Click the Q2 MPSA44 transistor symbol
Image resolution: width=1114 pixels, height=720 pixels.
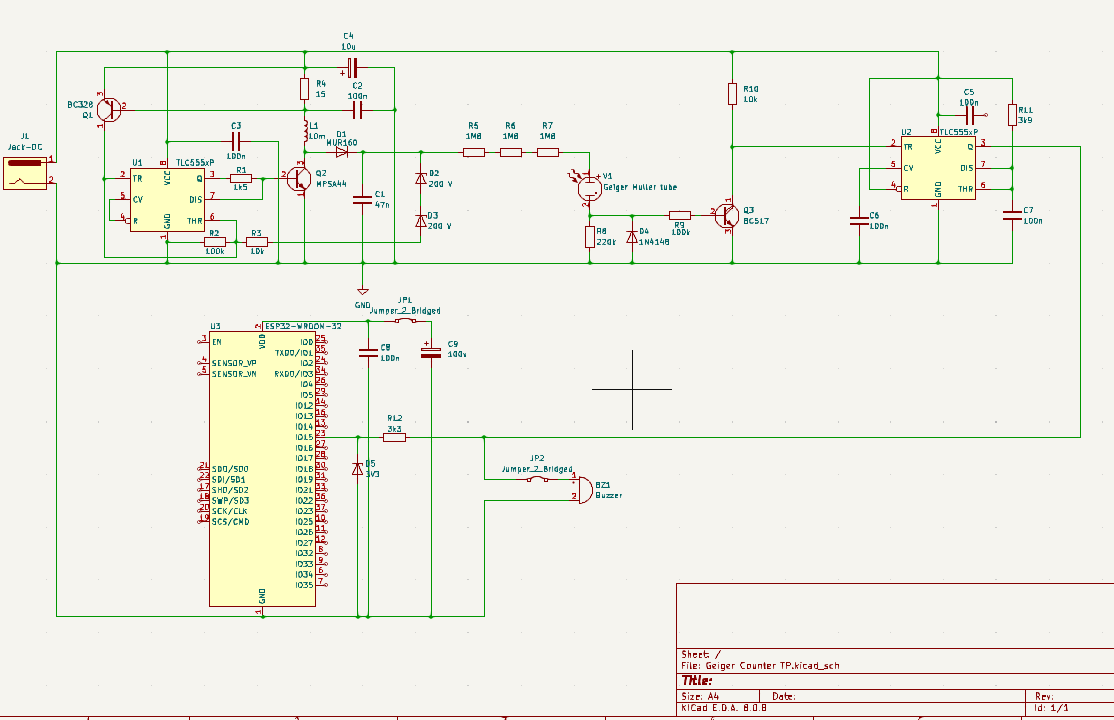(299, 178)
